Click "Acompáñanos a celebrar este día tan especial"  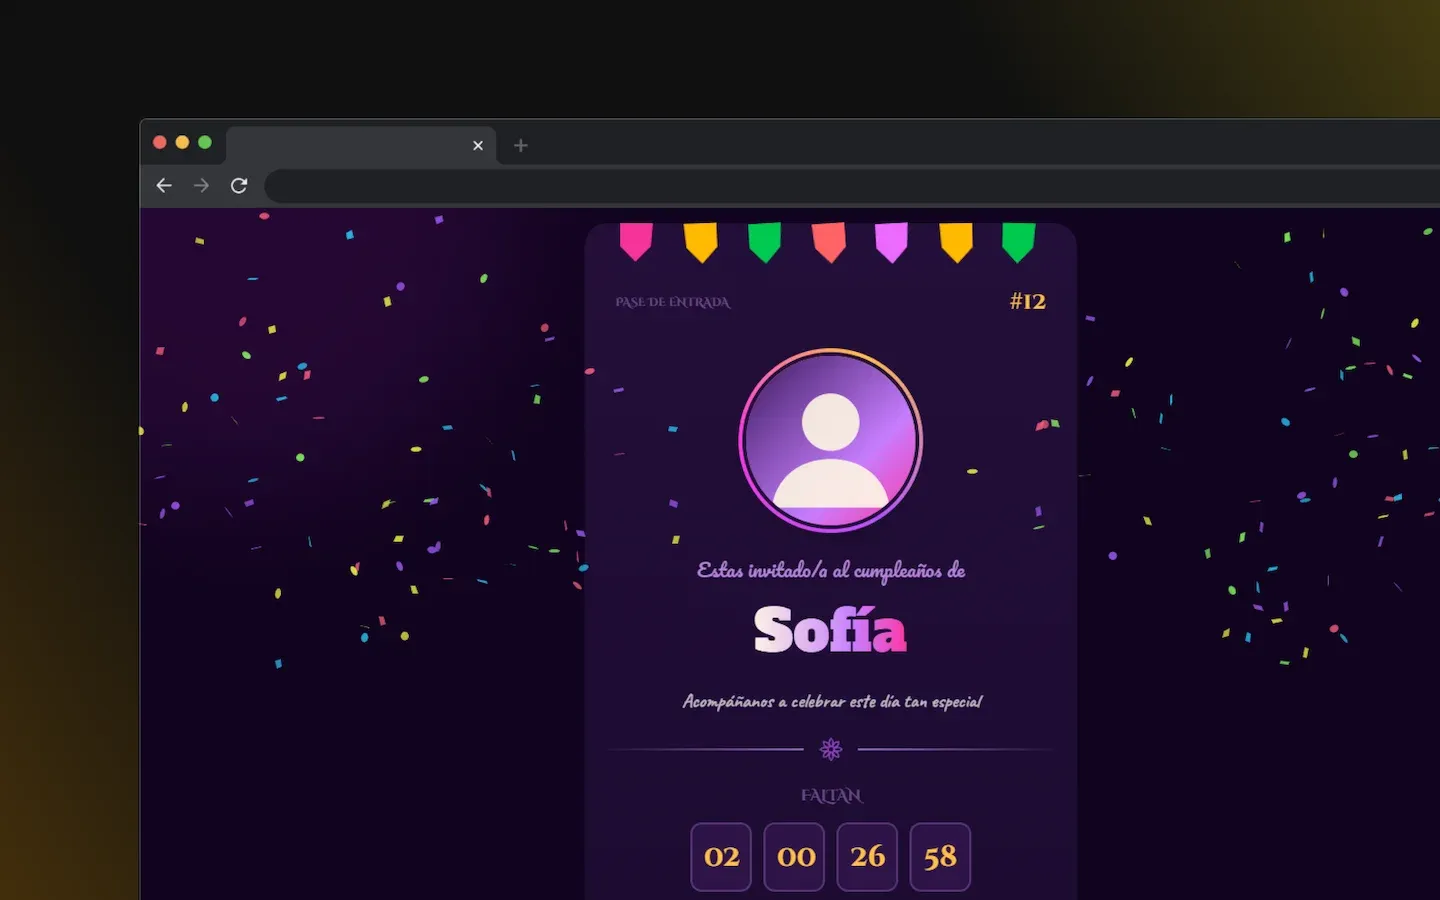832,702
